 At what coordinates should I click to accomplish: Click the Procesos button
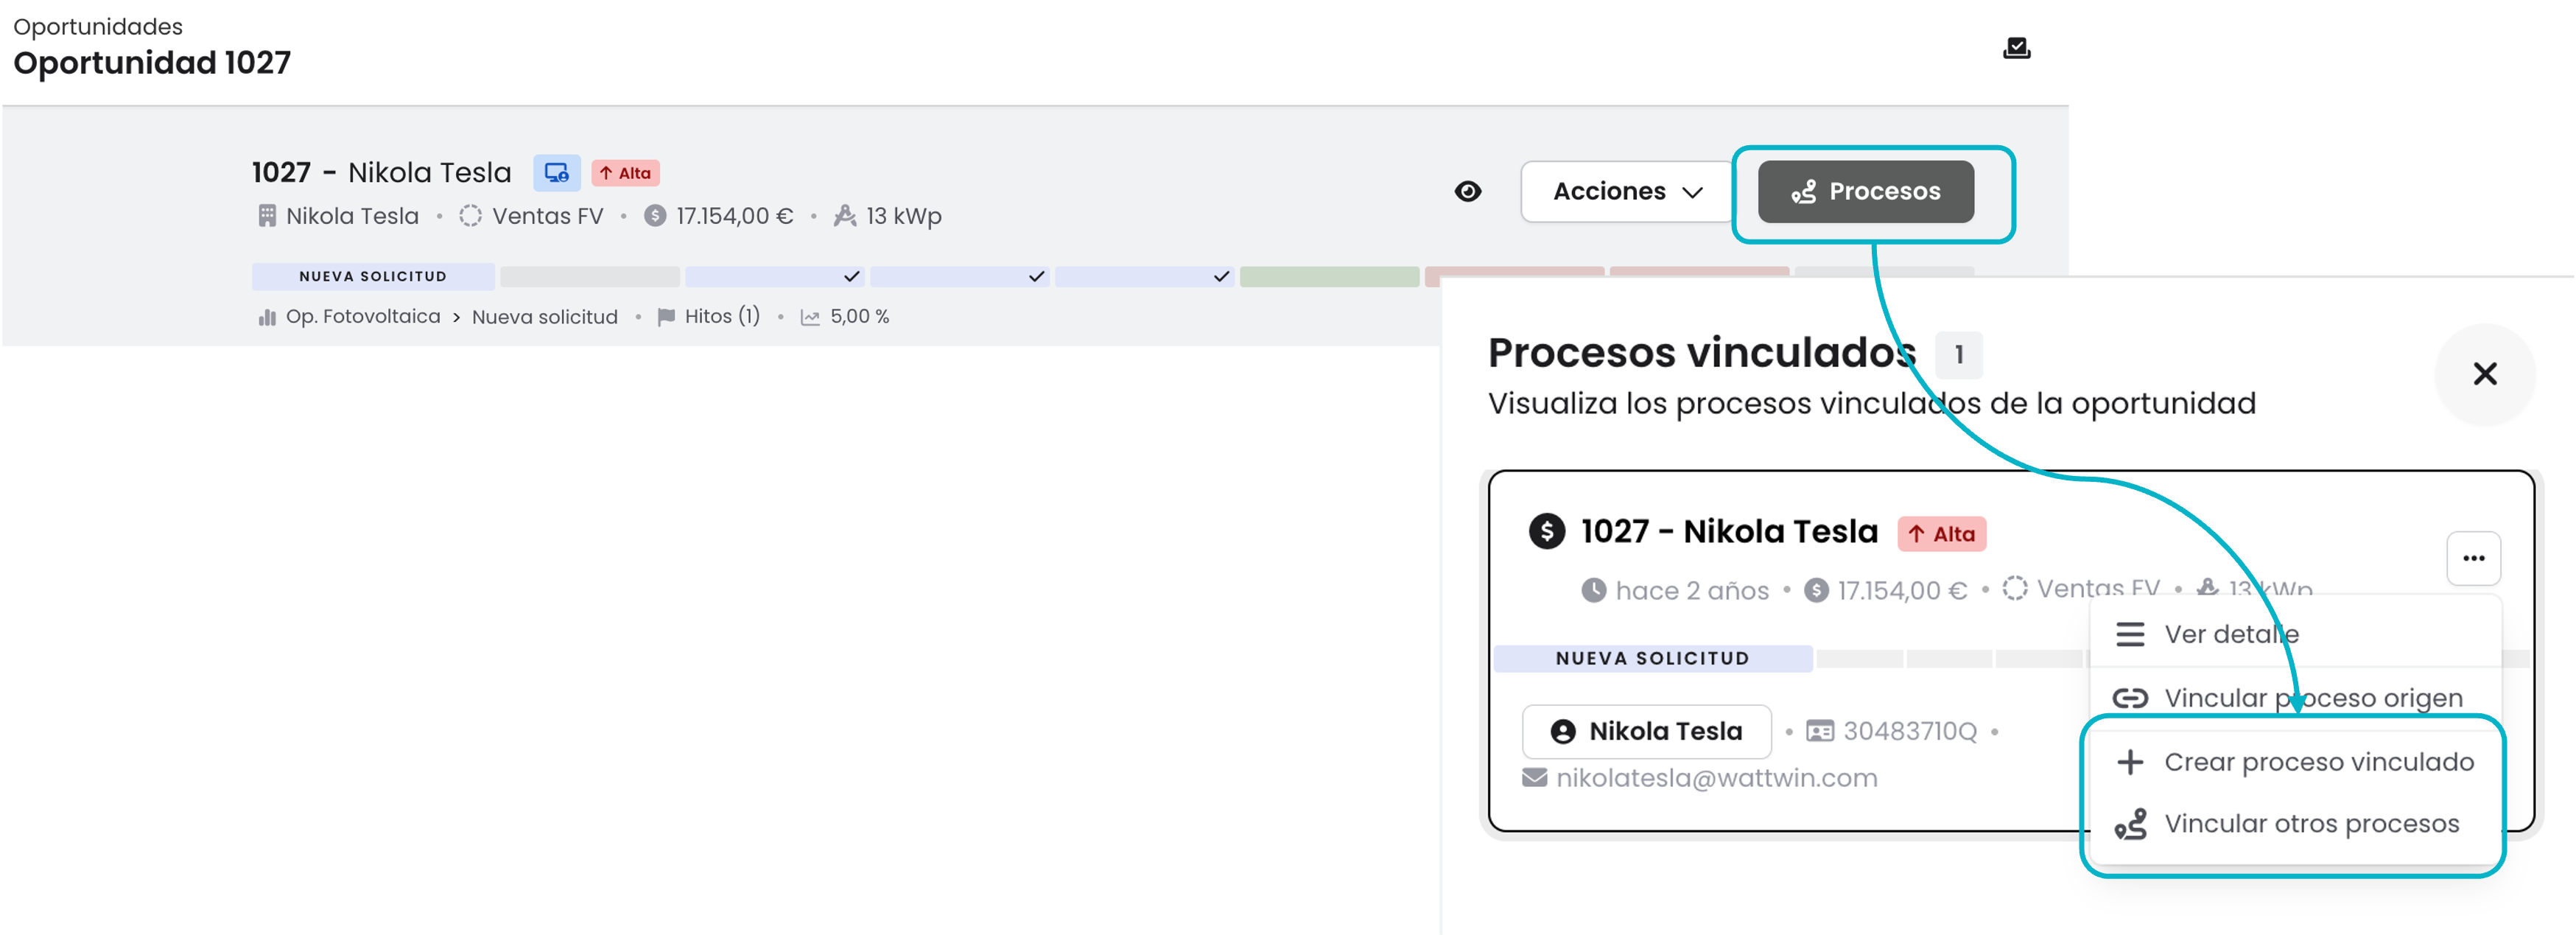[x=1865, y=191]
